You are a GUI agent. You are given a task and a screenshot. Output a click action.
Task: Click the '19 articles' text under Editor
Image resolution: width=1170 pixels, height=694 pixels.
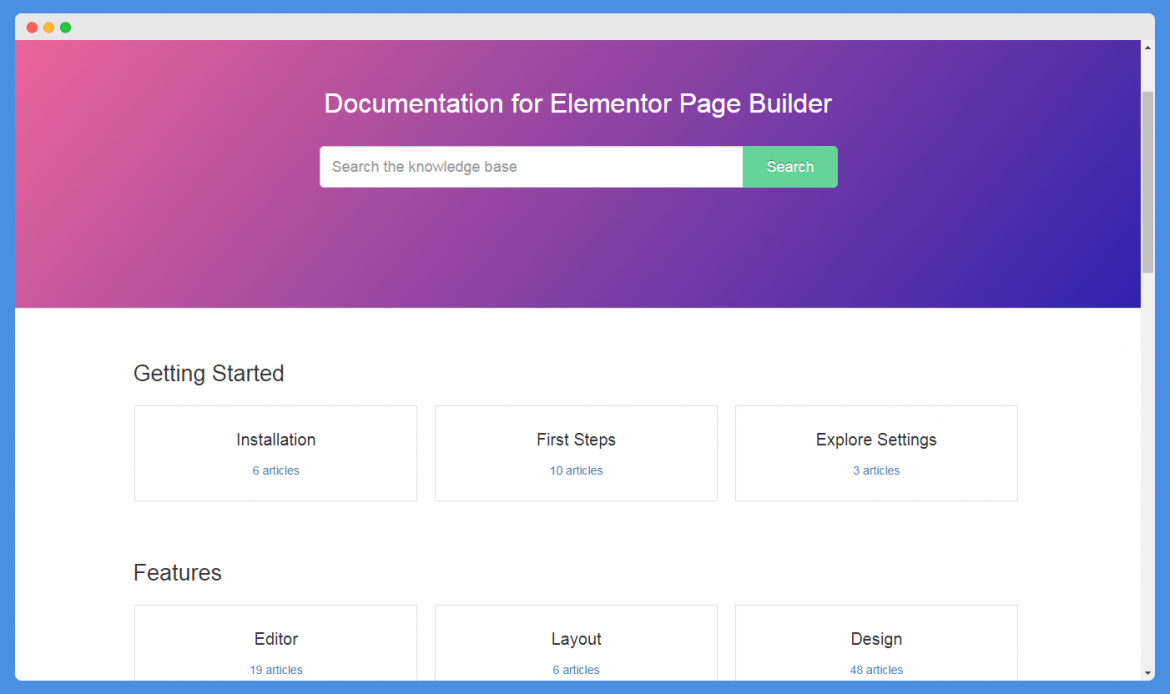[x=275, y=670]
